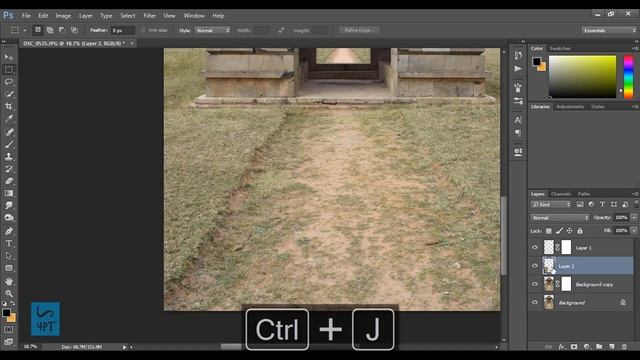The image size is (640, 360).
Task: Select the Hand tool
Action: tap(9, 281)
